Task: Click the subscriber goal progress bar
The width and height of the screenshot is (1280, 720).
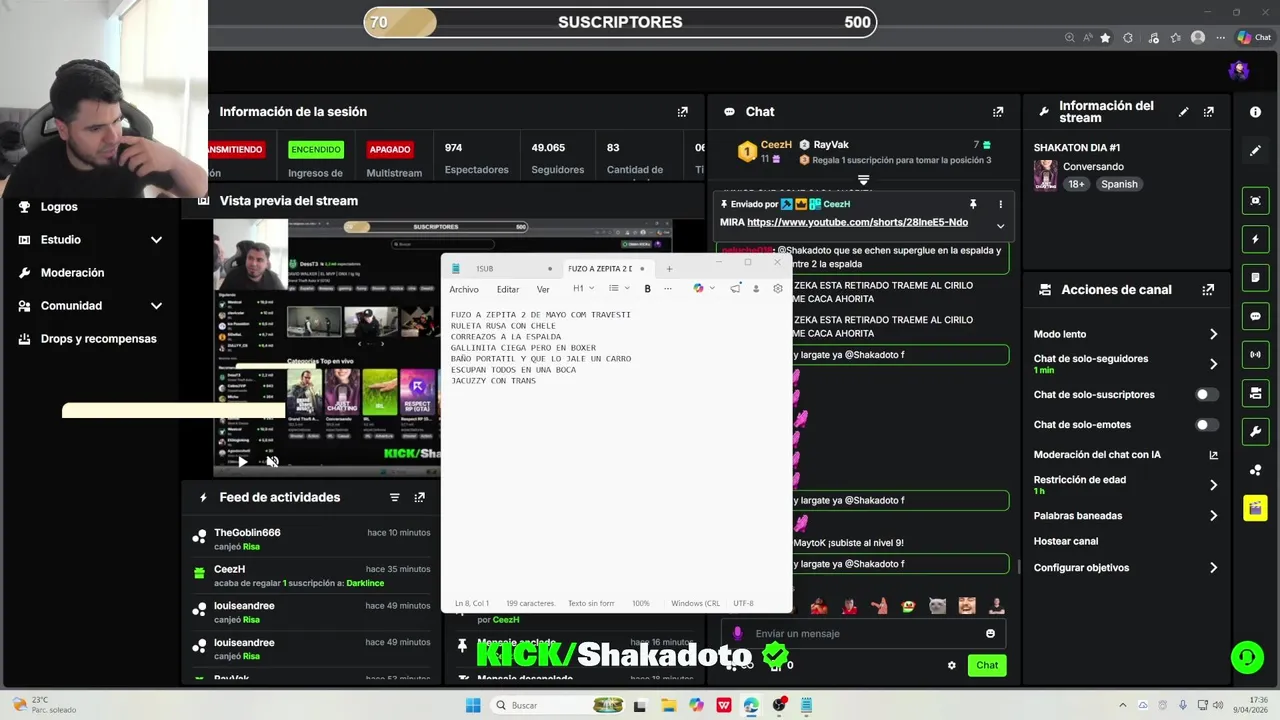Action: click(x=620, y=22)
